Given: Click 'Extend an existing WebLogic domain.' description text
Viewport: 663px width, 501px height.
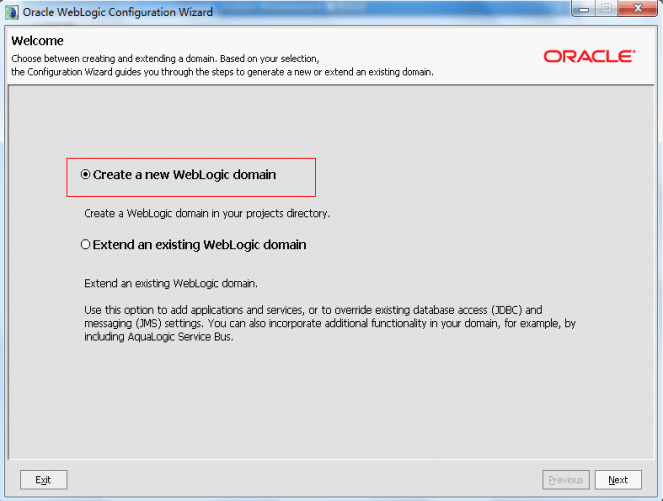Looking at the screenshot, I should click(171, 283).
